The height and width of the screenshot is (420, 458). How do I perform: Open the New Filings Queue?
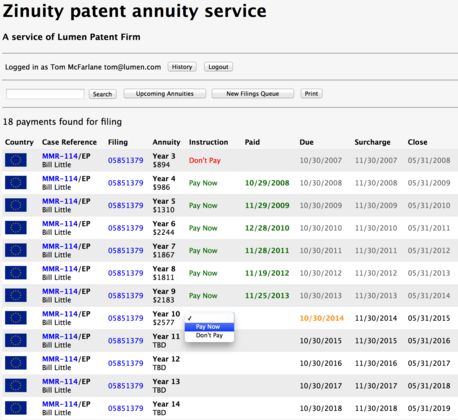[x=253, y=94]
